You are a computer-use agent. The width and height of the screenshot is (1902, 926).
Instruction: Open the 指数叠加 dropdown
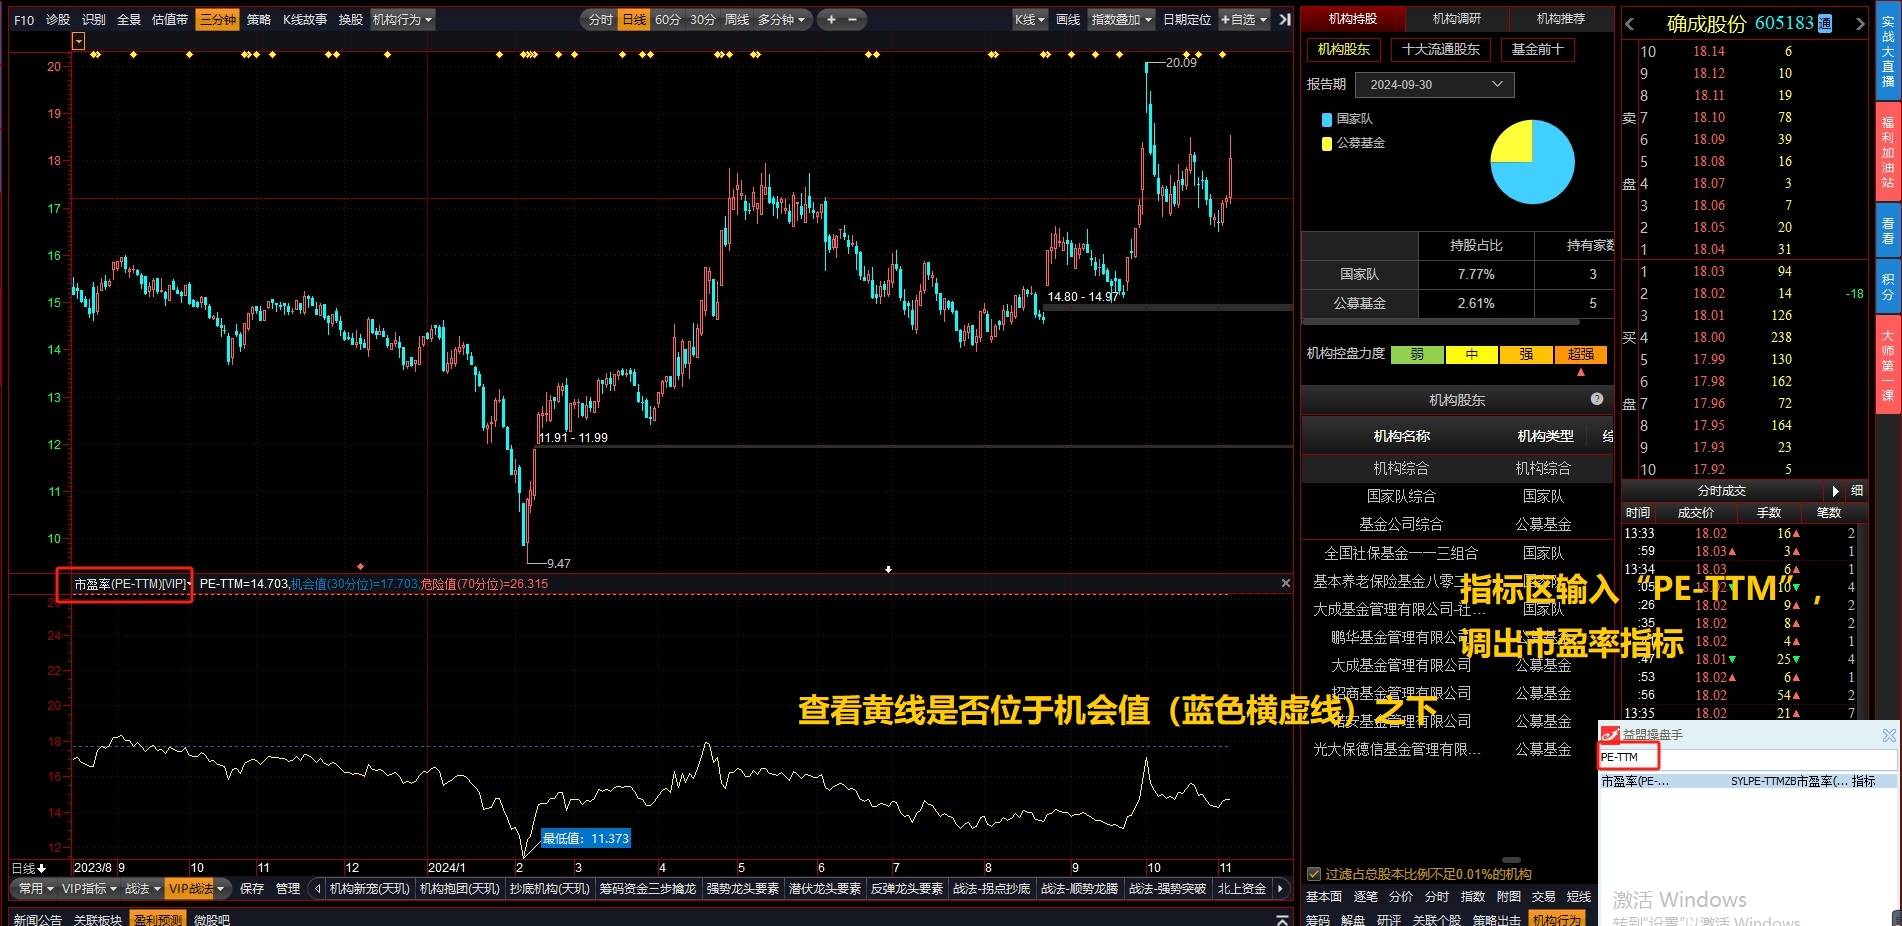(x=1120, y=19)
